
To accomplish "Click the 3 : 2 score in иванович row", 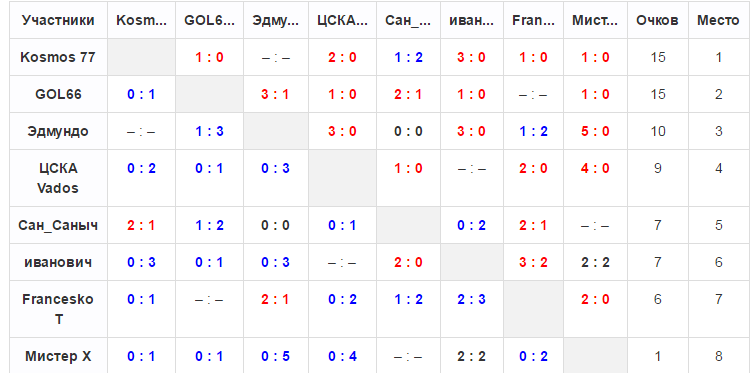I will [533, 263].
